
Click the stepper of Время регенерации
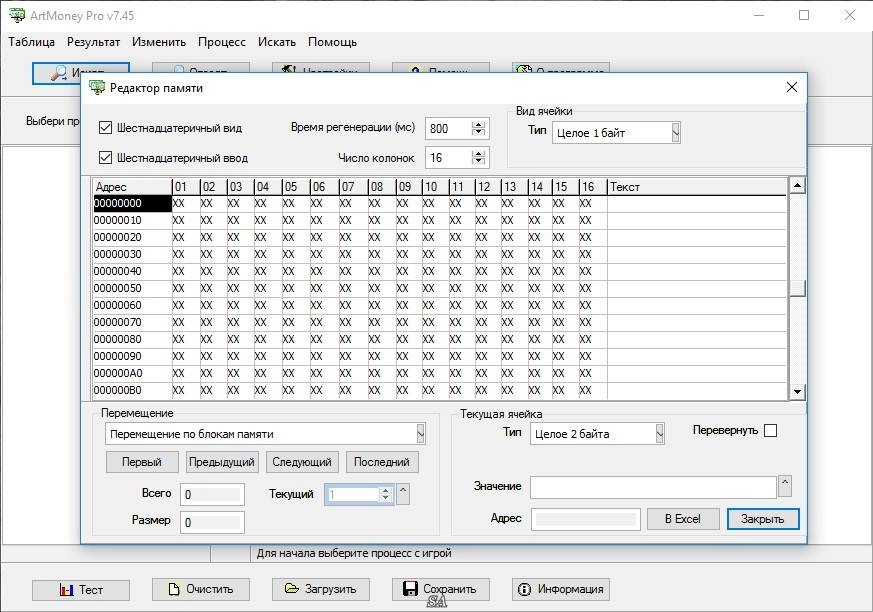click(478, 128)
